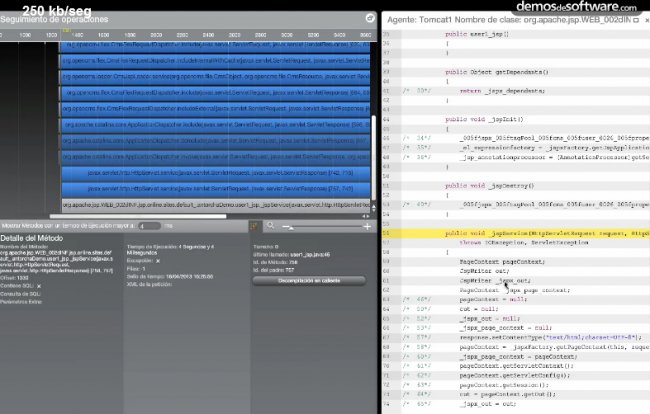Image resolution: width=650 pixels, height=414 pixels.
Task: Click the 'Id. del padre: 757' text
Action: (274, 270)
